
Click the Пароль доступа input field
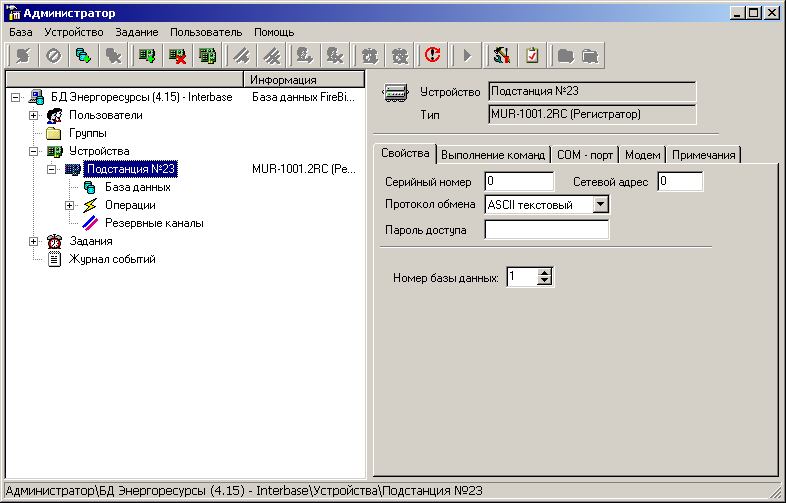[x=546, y=230]
